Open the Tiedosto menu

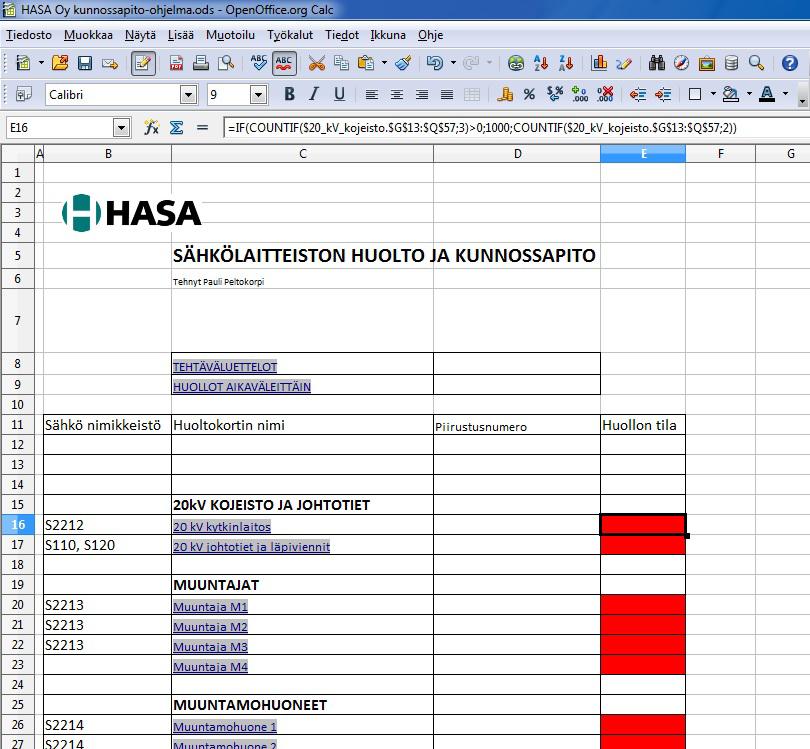[29, 35]
